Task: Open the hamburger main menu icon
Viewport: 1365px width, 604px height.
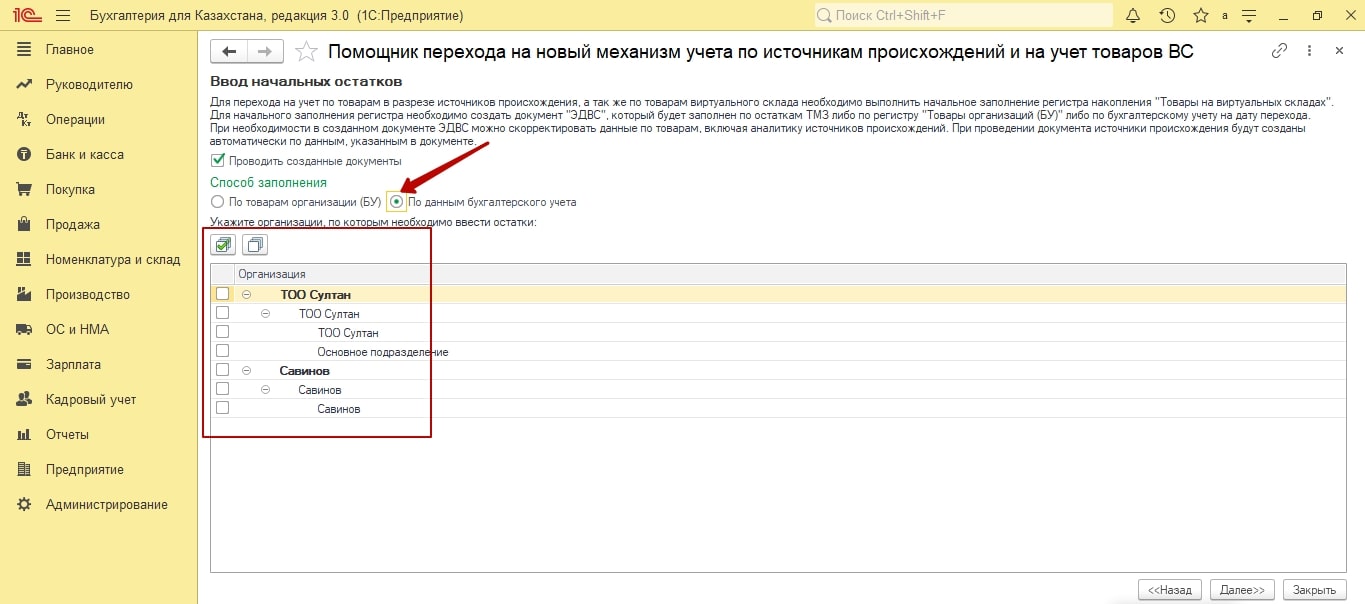Action: [63, 16]
